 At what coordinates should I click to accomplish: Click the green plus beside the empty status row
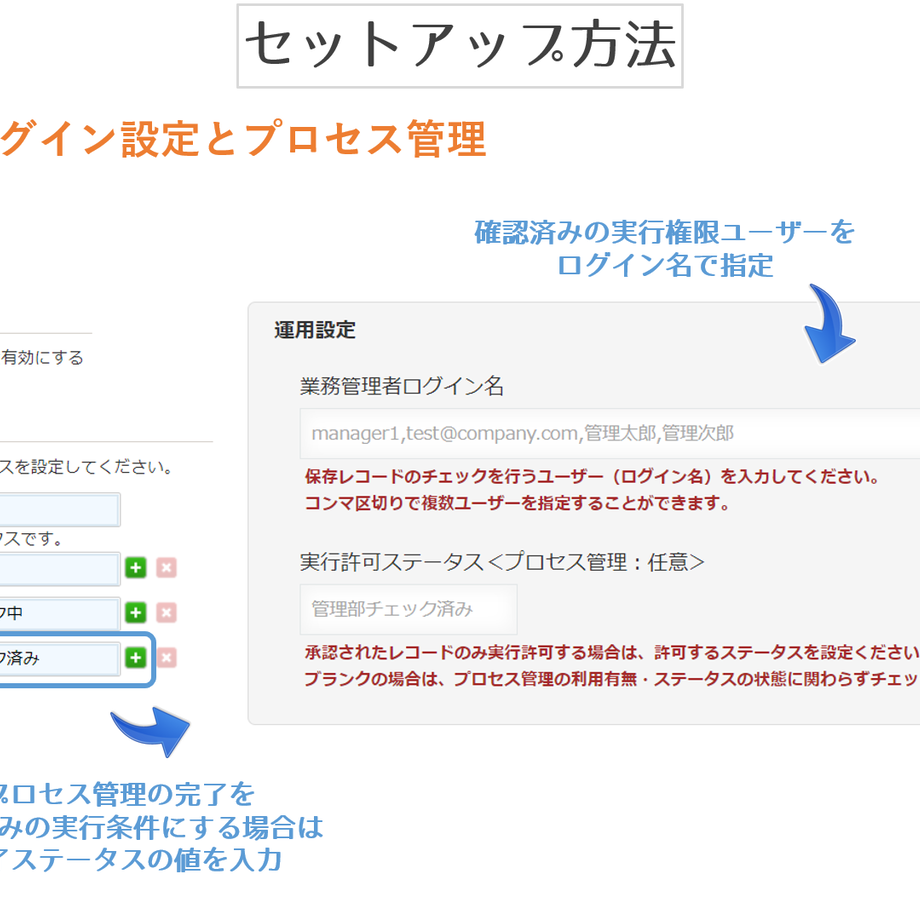pos(136,567)
